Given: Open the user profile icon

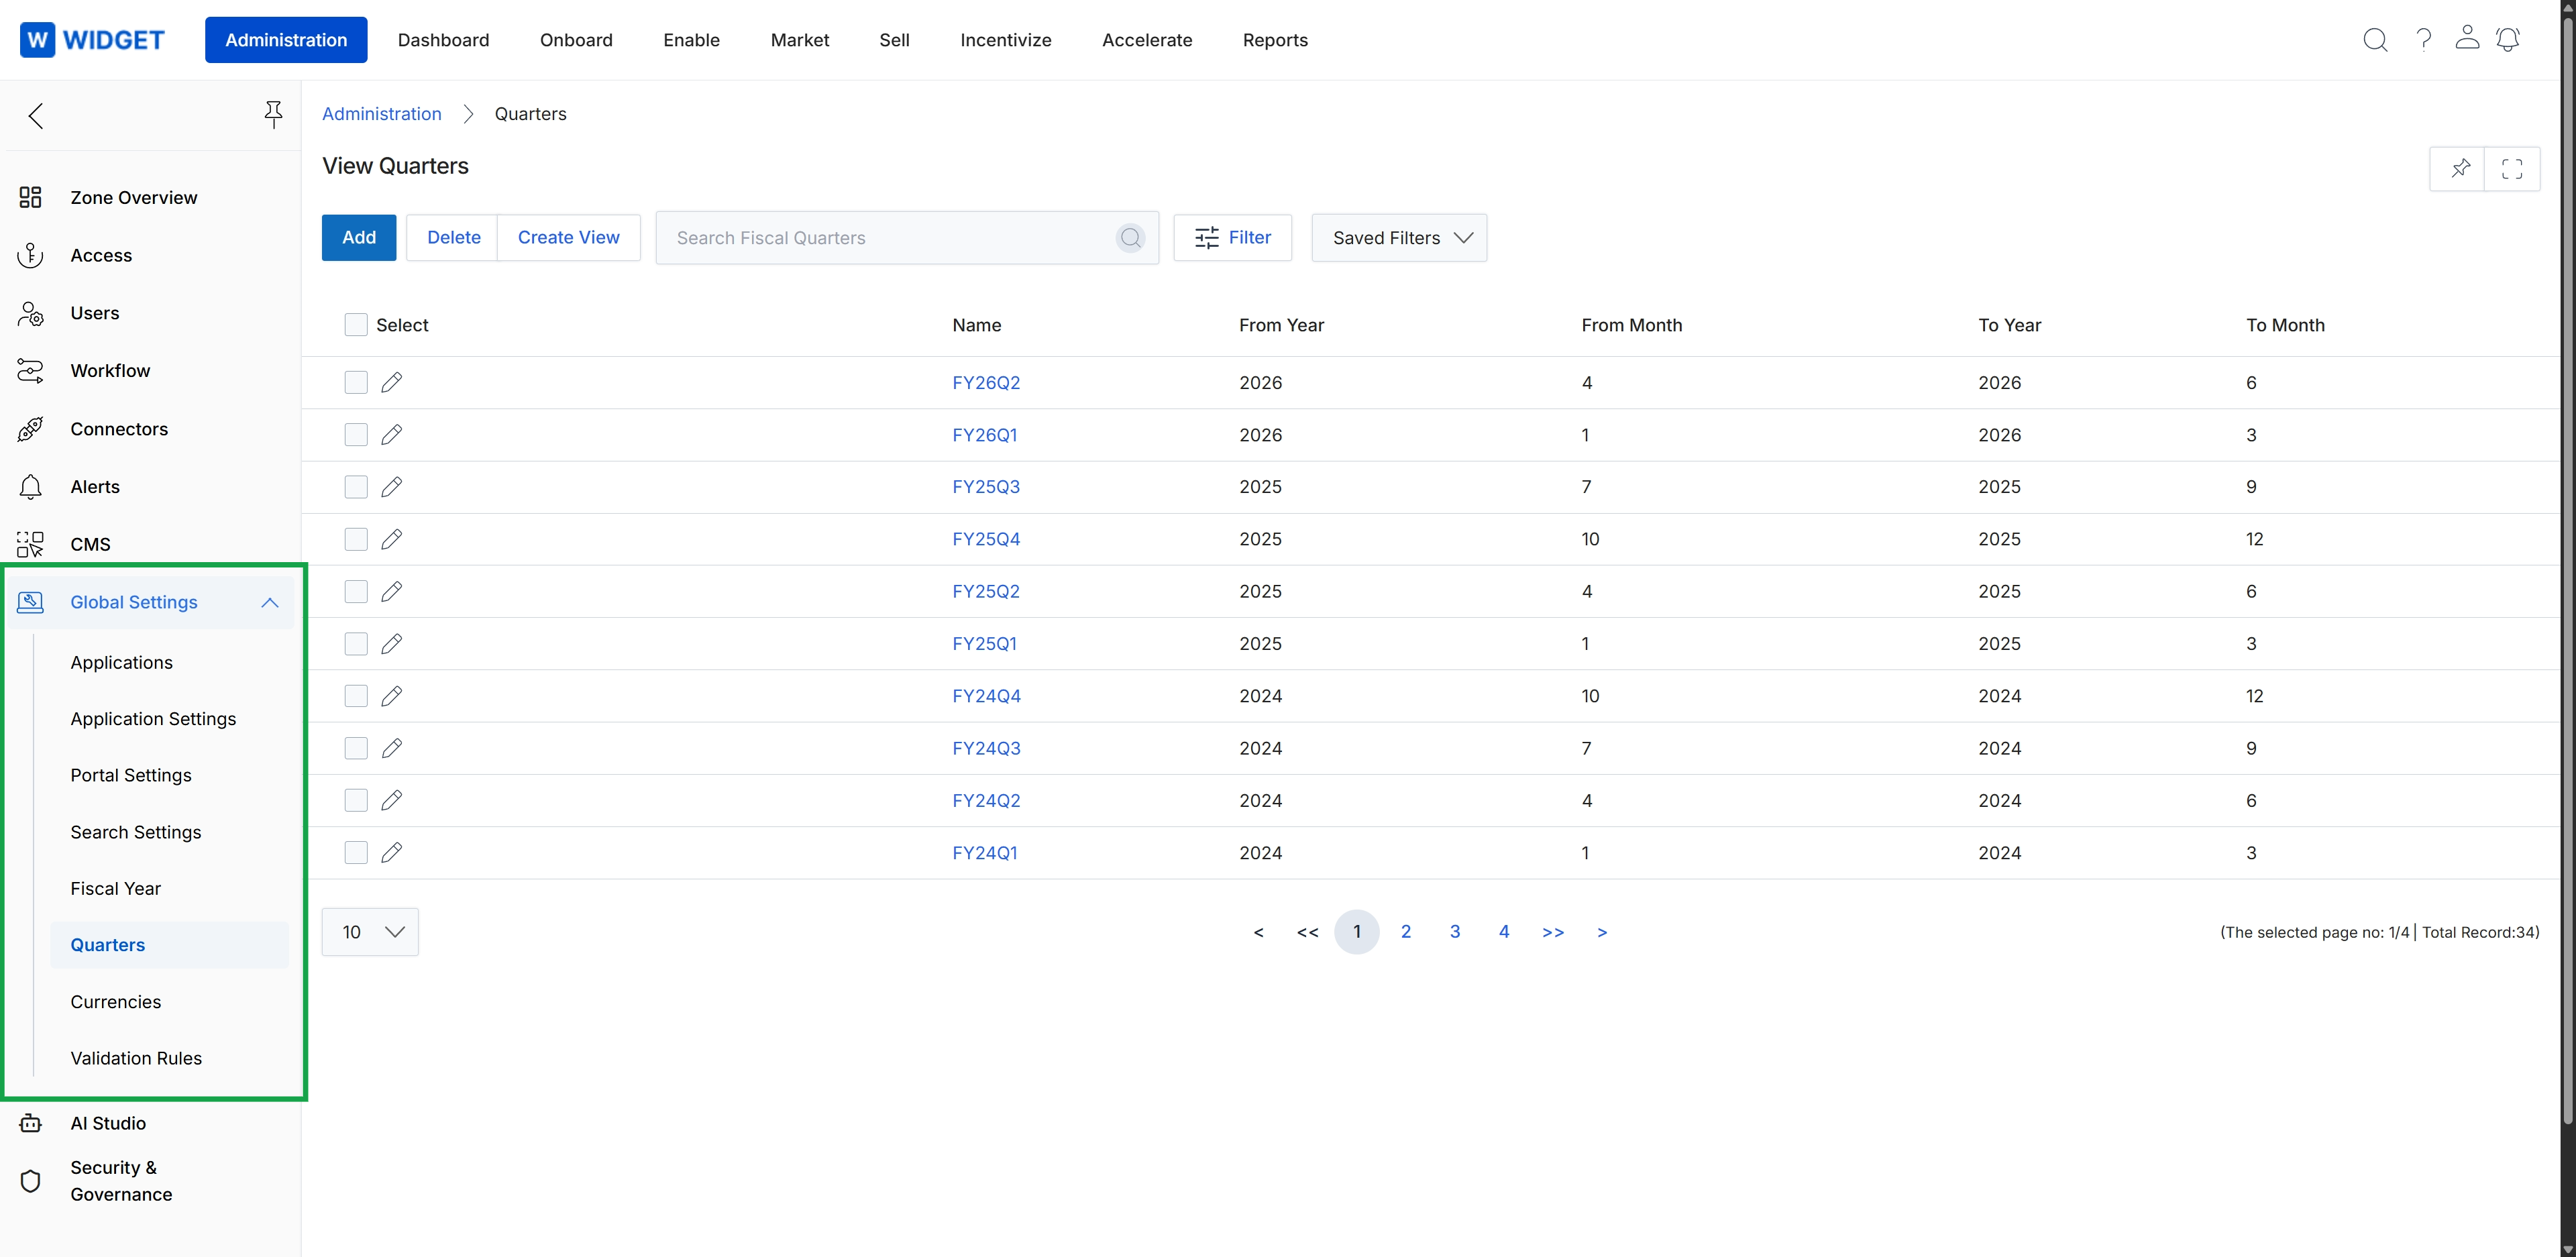Looking at the screenshot, I should (2467, 38).
